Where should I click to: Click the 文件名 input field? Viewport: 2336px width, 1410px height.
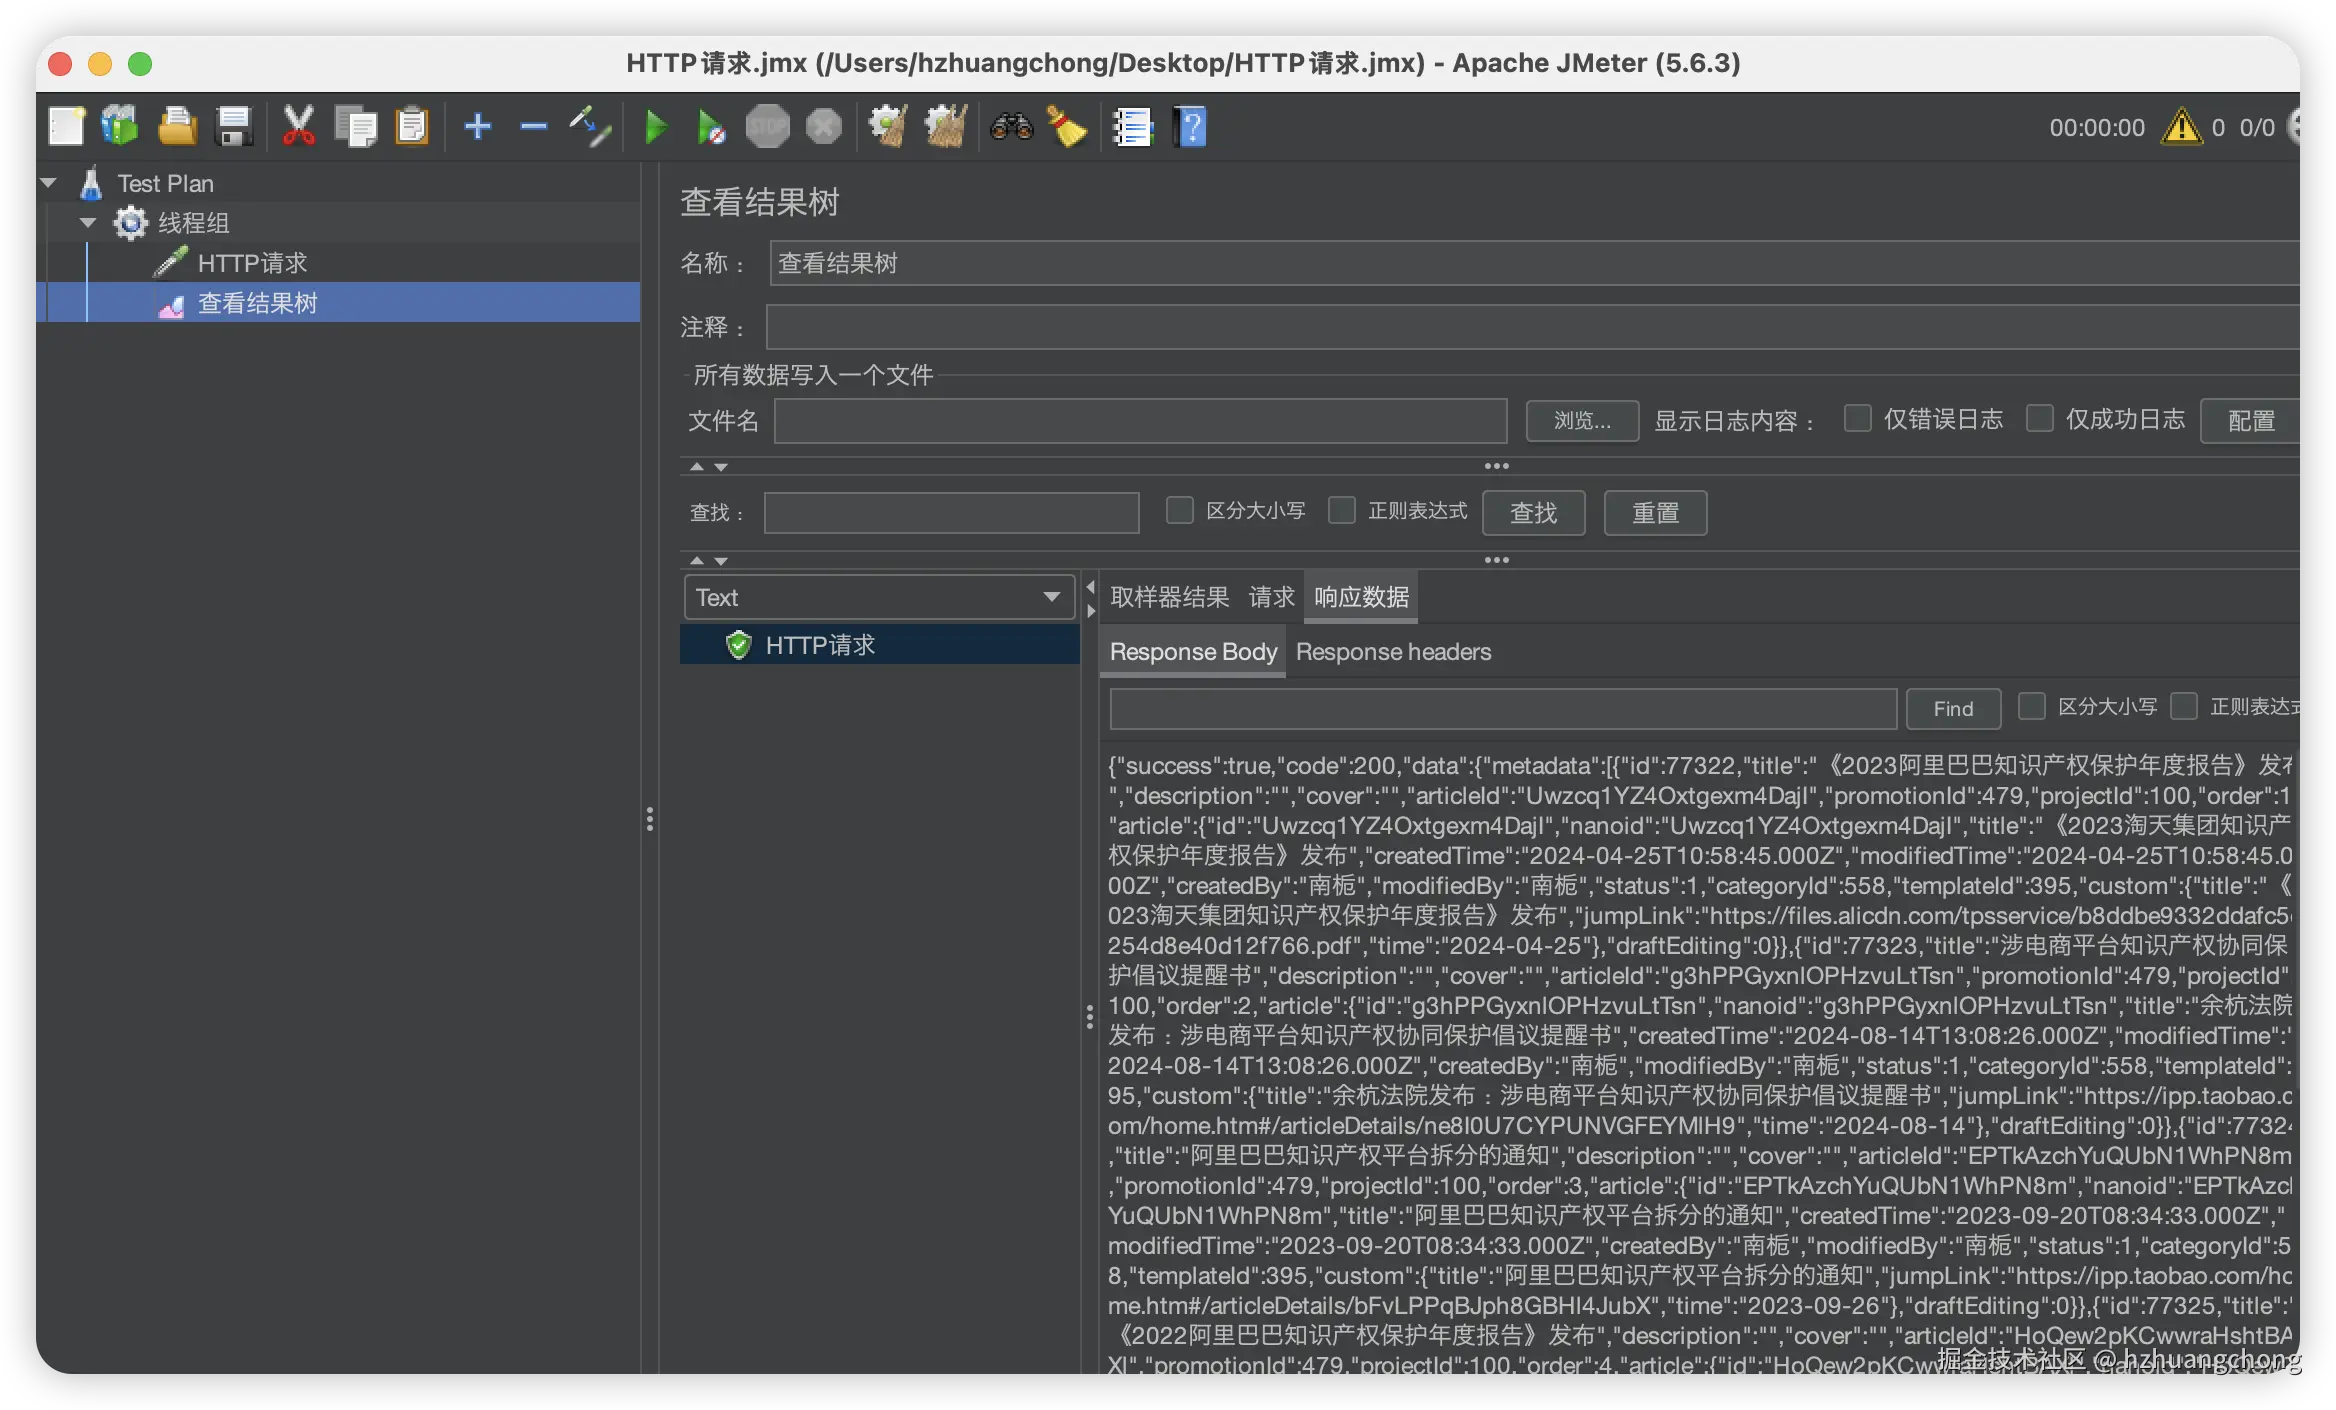point(1140,421)
